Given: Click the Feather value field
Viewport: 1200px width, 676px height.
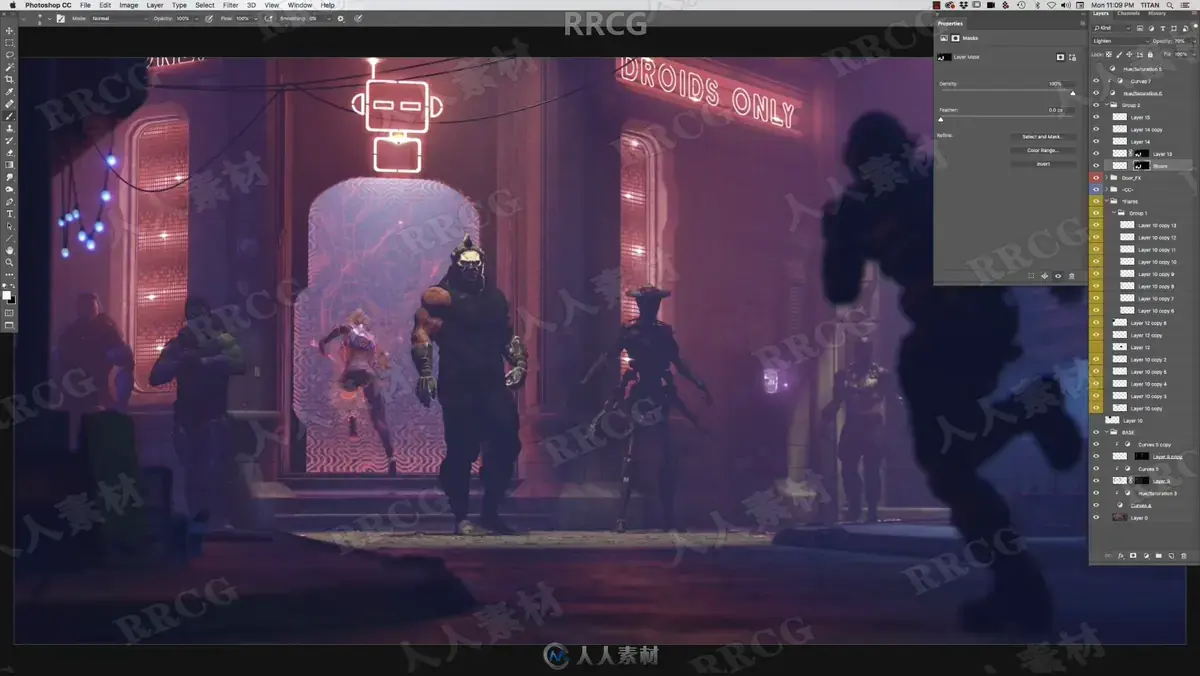Looking at the screenshot, I should [x=1061, y=110].
